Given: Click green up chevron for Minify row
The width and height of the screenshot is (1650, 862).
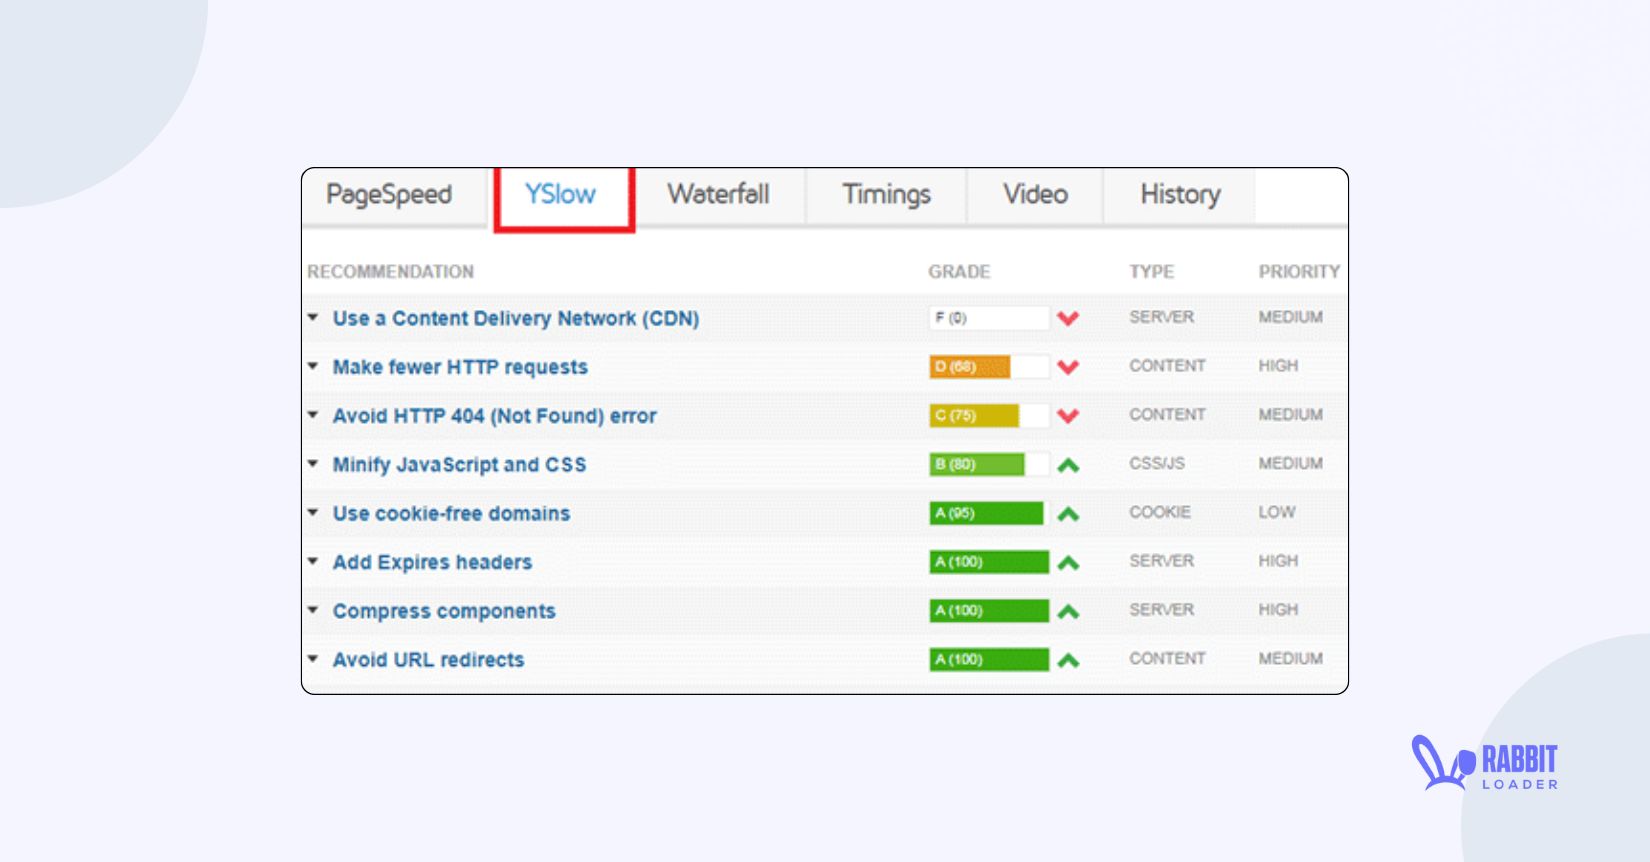Looking at the screenshot, I should click(x=1068, y=465).
